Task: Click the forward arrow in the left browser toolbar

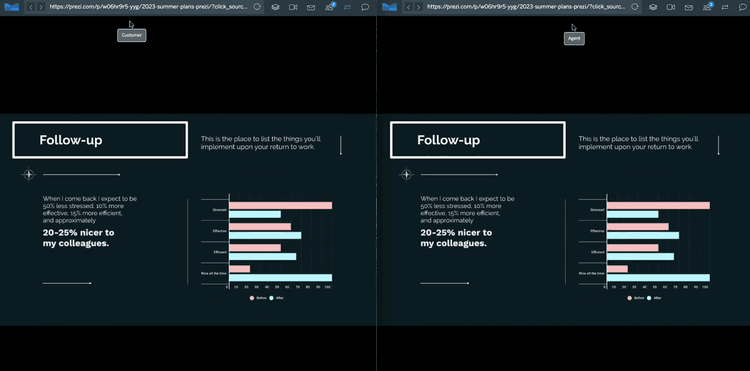Action: coord(41,7)
